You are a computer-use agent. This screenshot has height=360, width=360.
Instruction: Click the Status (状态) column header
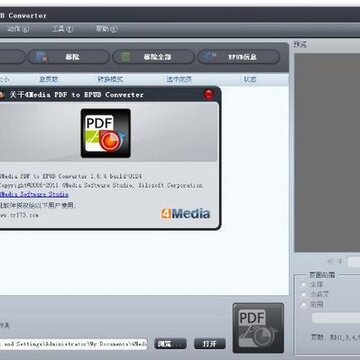(x=250, y=79)
